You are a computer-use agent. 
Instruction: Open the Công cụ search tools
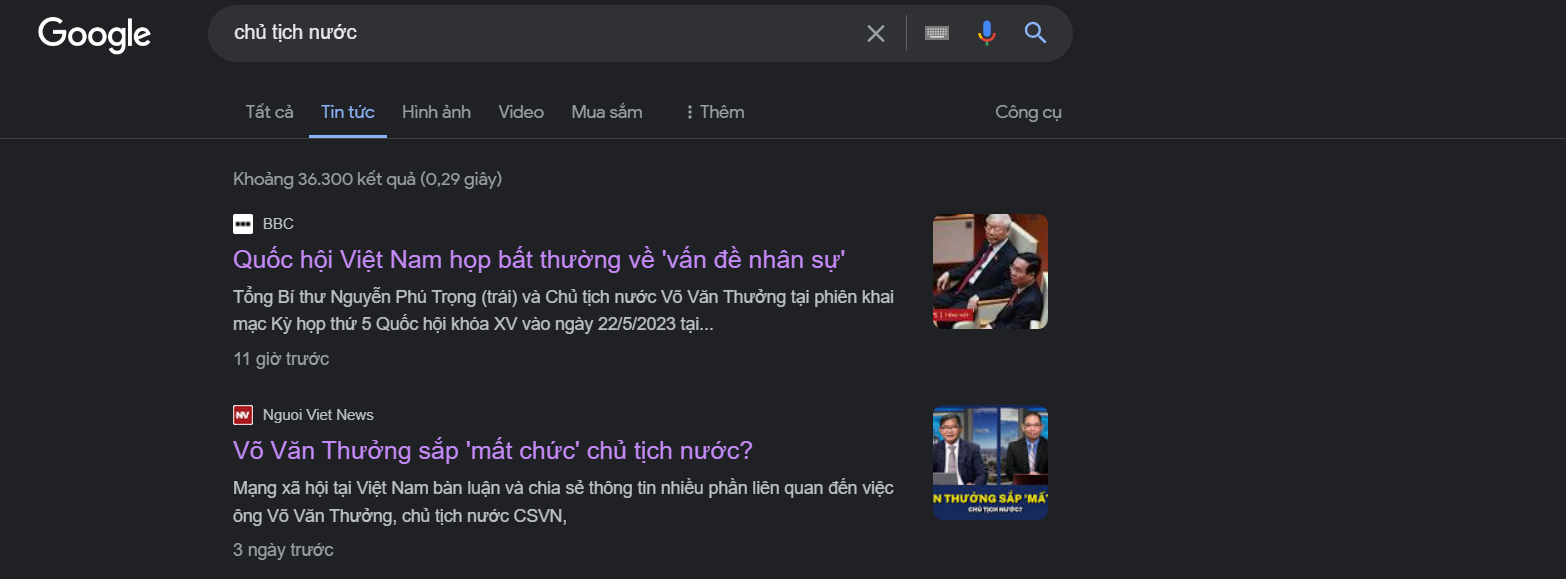click(1028, 112)
